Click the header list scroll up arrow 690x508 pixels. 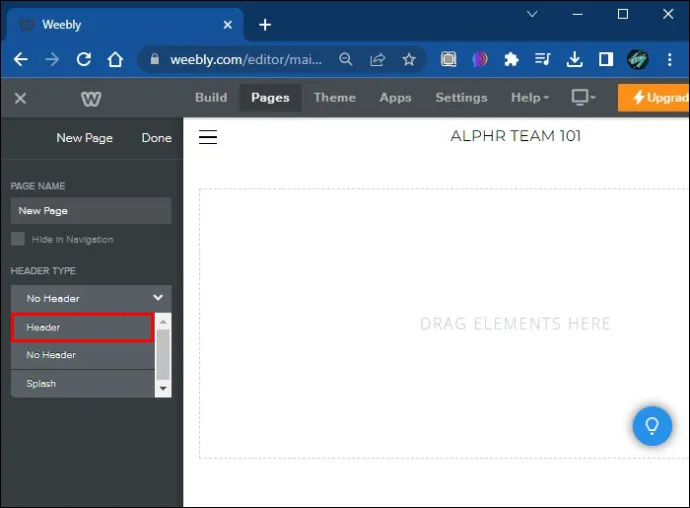pyautogui.click(x=163, y=322)
